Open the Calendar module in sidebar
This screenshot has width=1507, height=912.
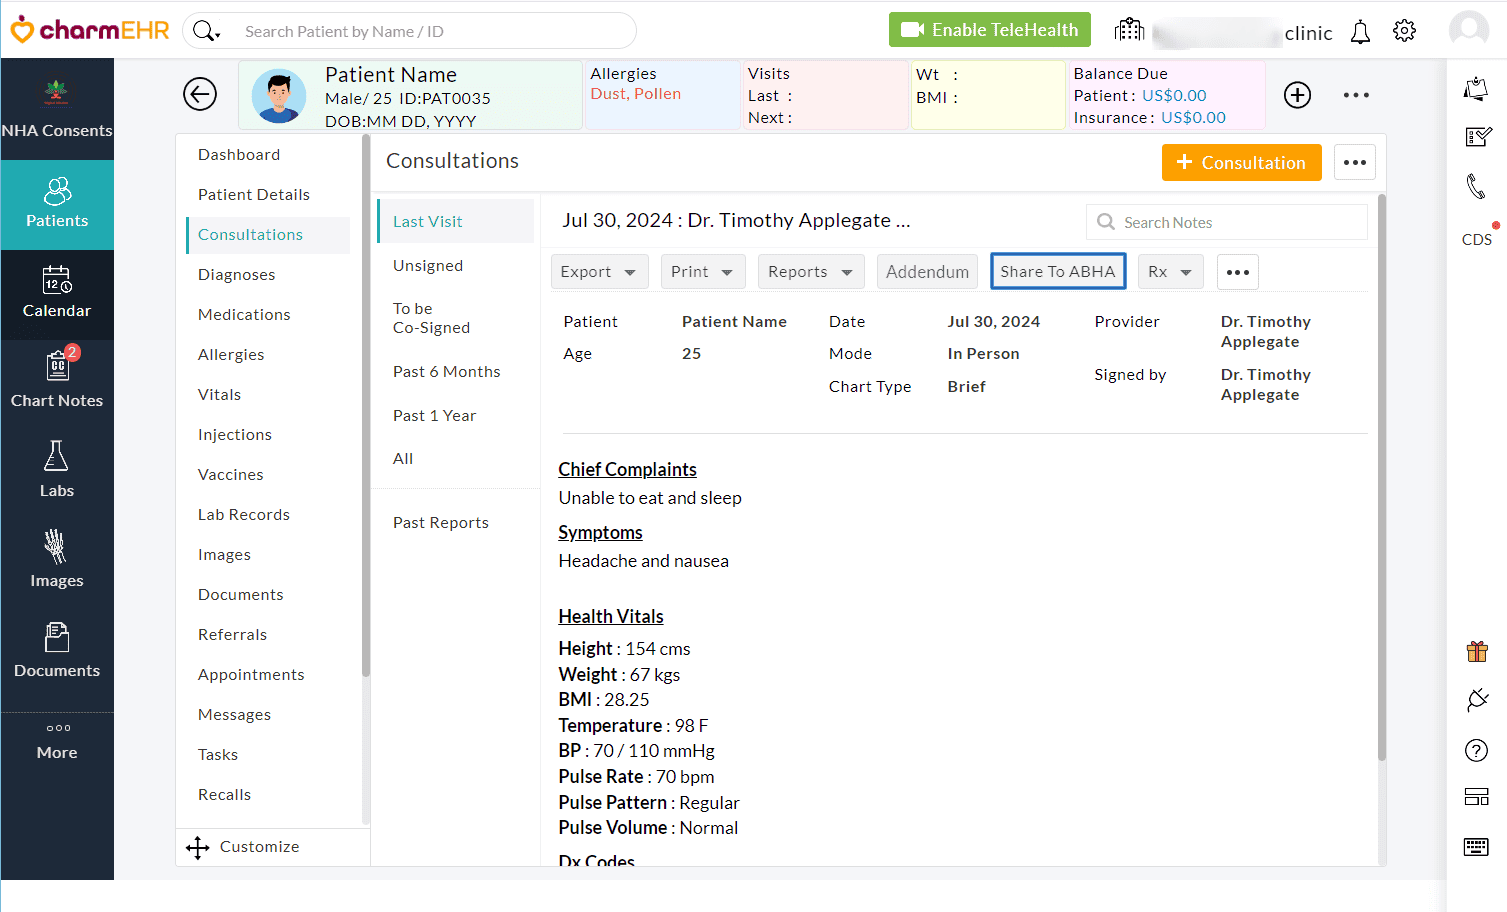pos(57,292)
